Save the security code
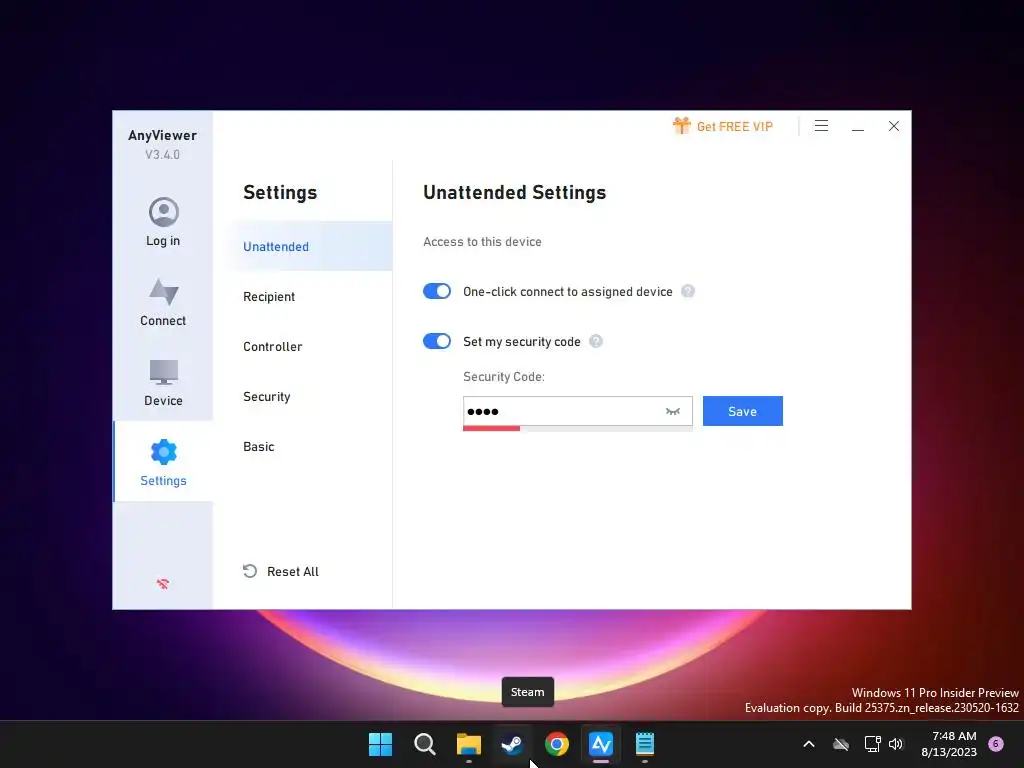 743,411
